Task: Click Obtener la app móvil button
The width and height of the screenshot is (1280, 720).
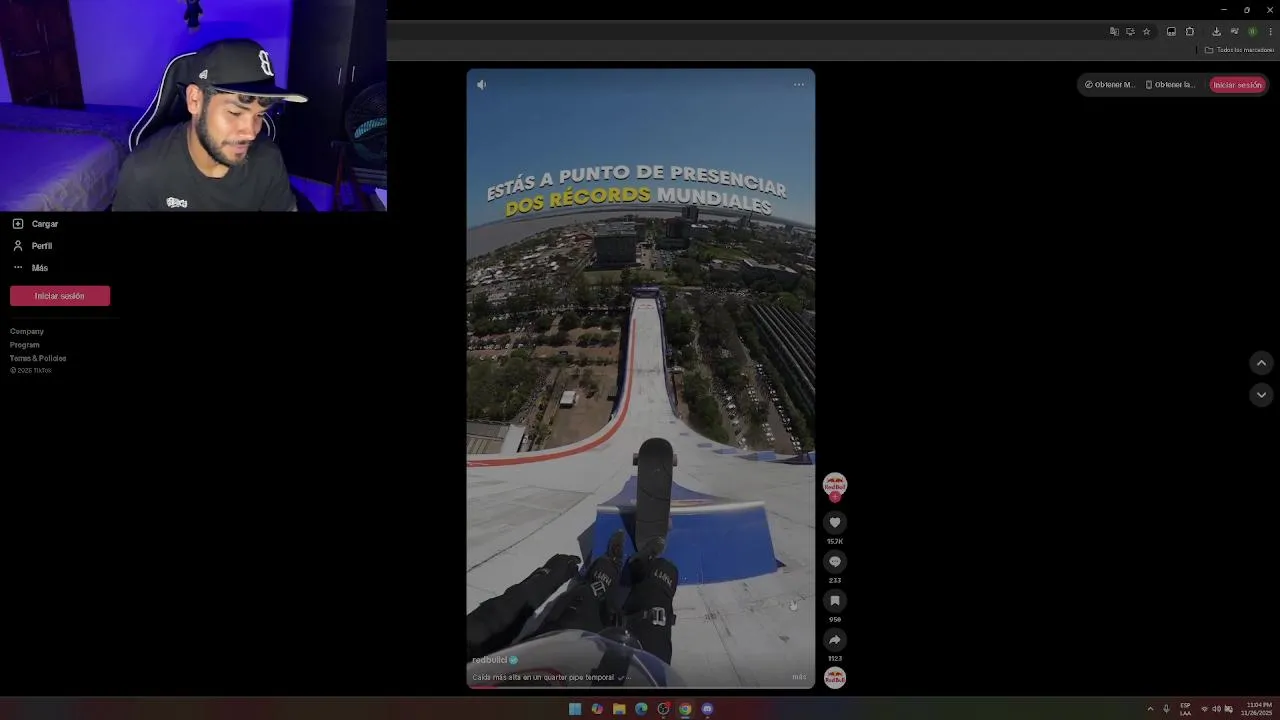Action: coord(1170,85)
